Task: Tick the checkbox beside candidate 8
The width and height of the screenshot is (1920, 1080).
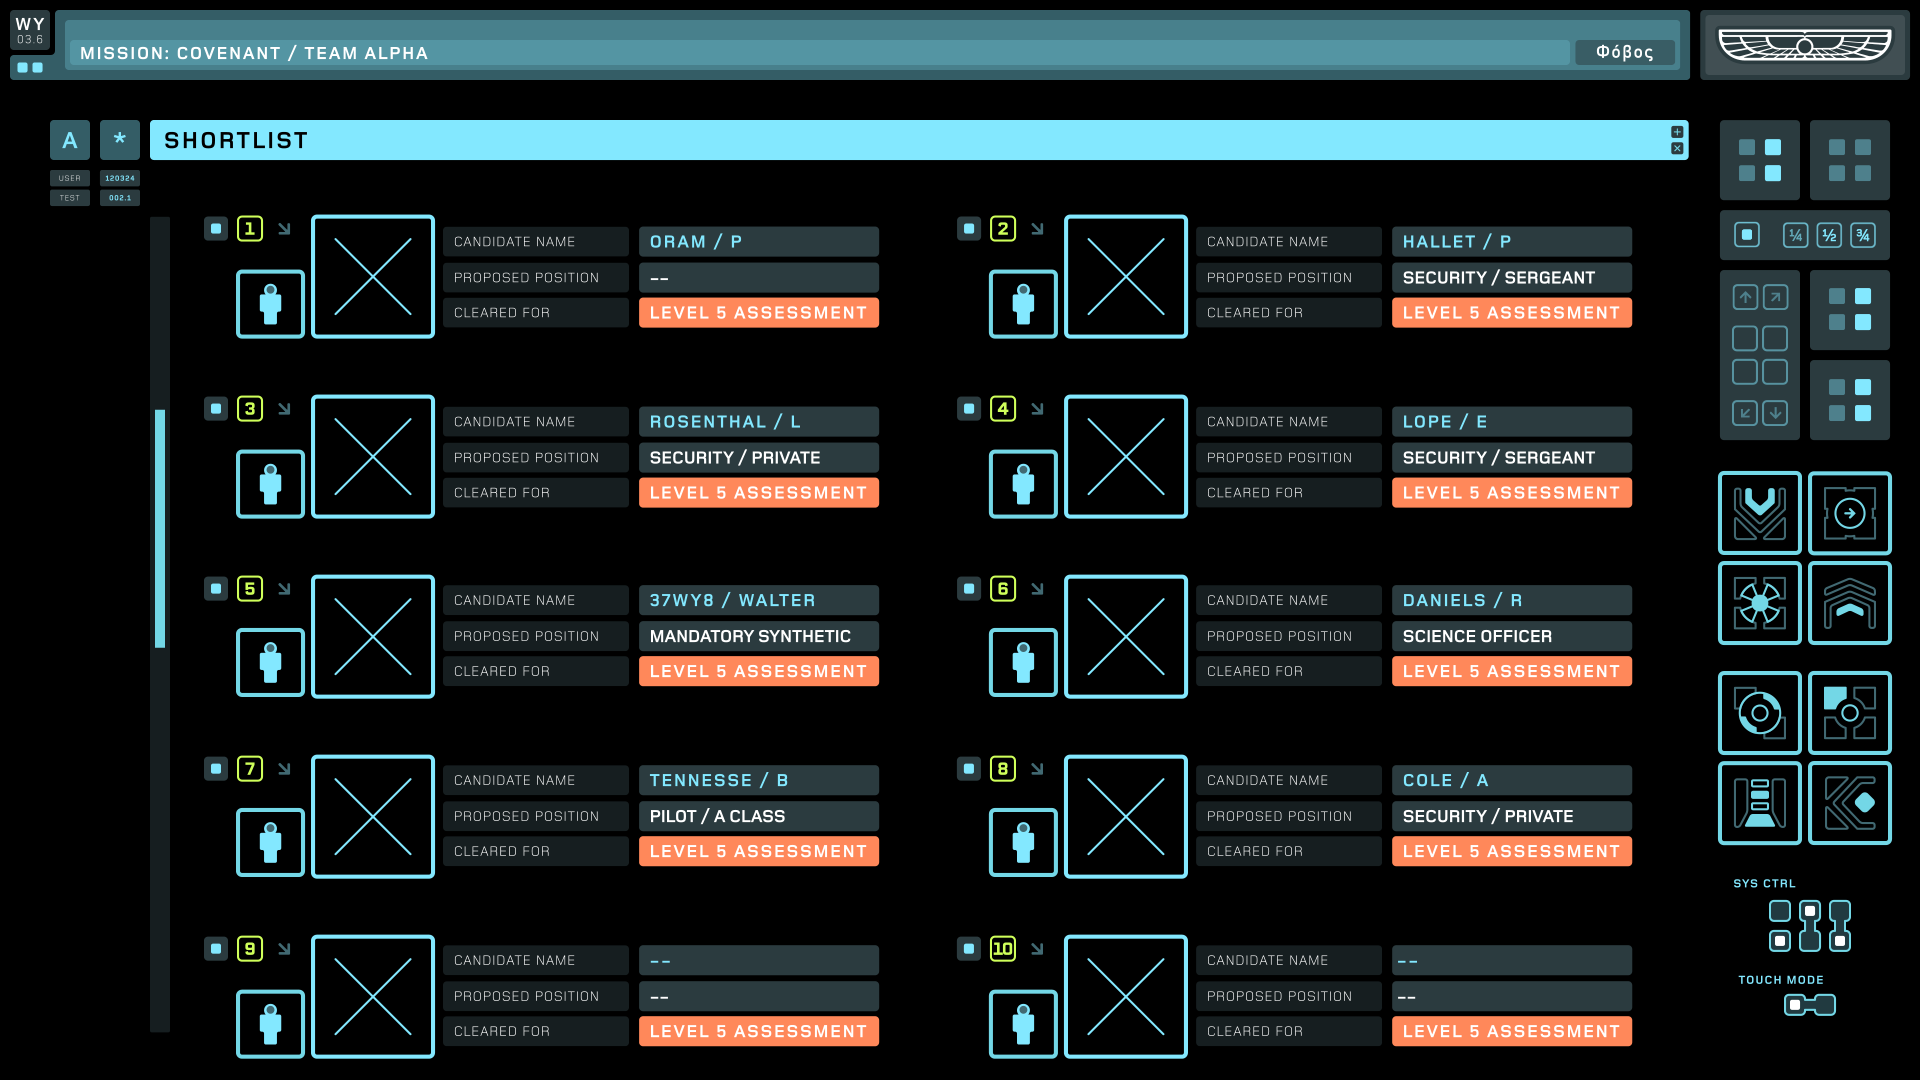Action: point(969,769)
